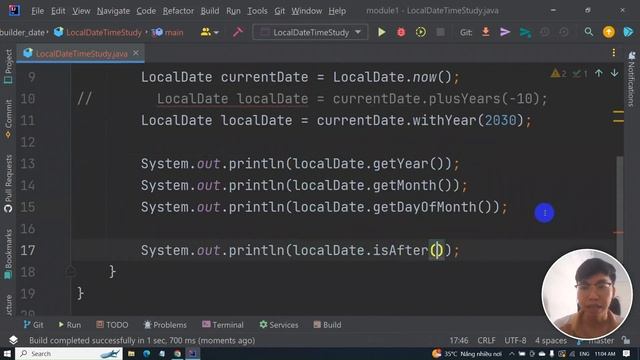Open Git bottom tool tab
The width and height of the screenshot is (640, 360).
[x=33, y=325]
